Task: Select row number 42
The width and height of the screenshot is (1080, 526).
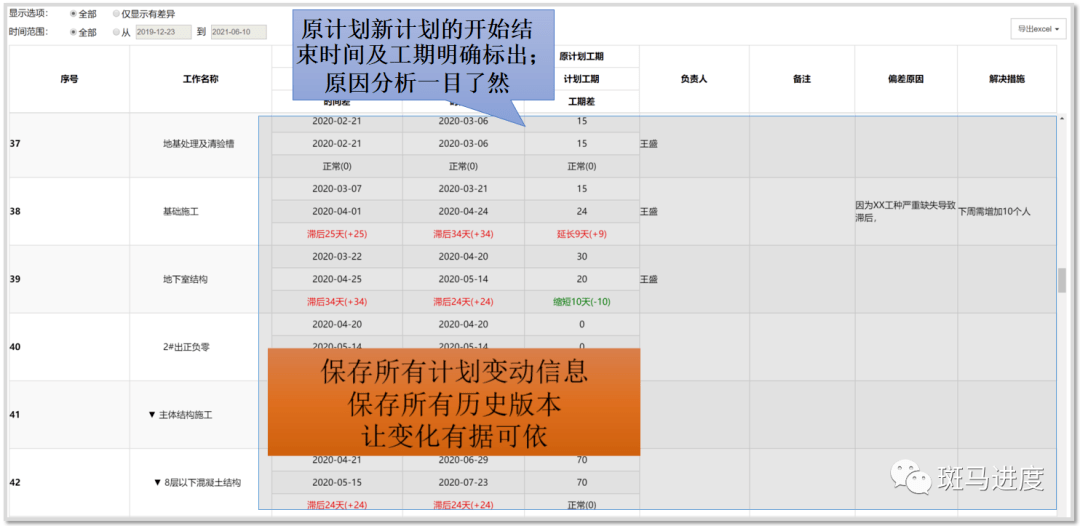Action: tap(15, 483)
